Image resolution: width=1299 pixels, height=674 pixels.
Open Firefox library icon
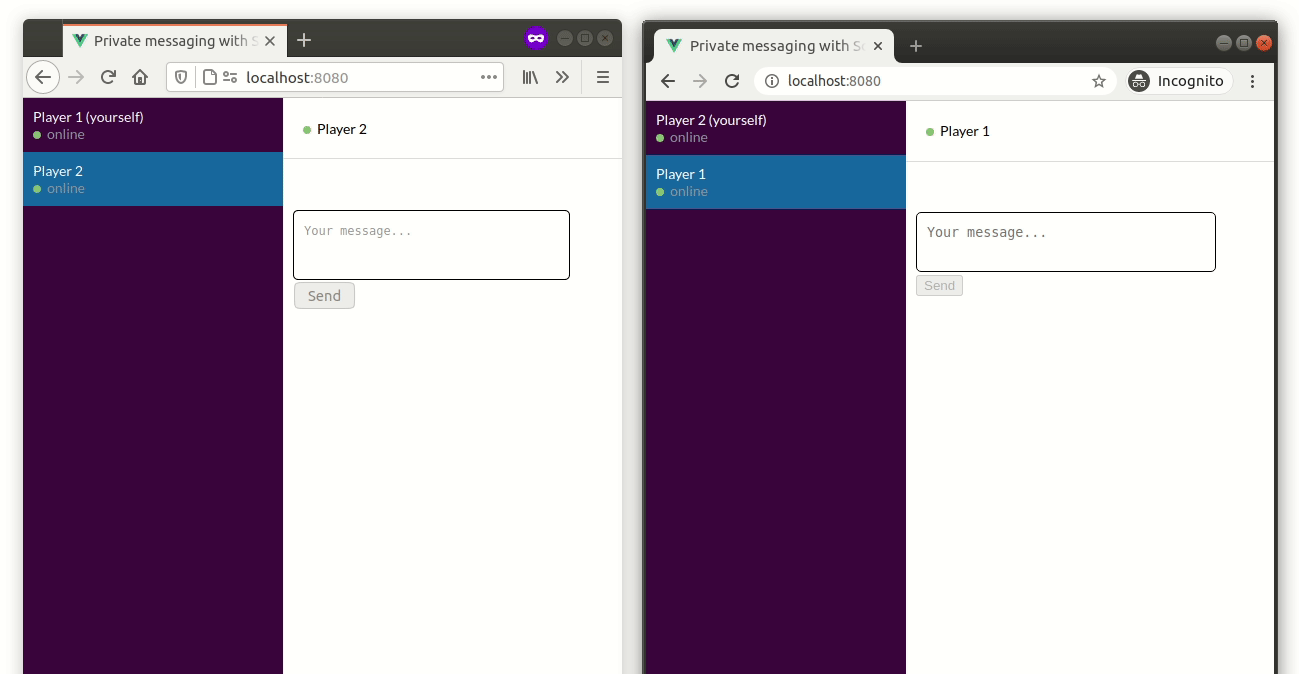point(530,77)
